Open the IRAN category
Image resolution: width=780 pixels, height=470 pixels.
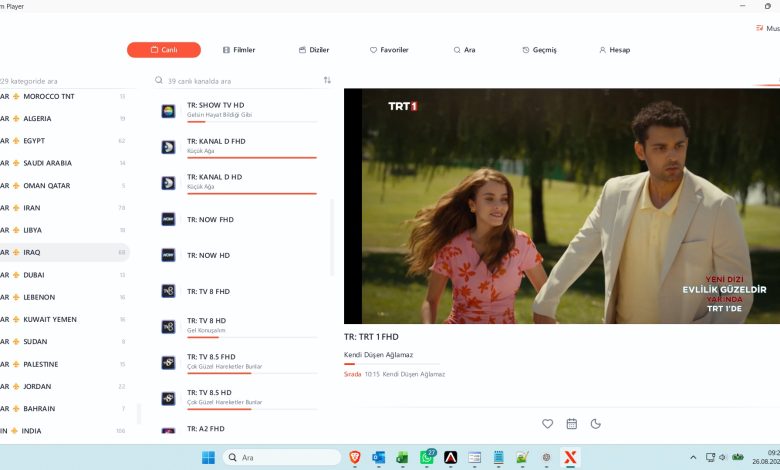[64, 208]
